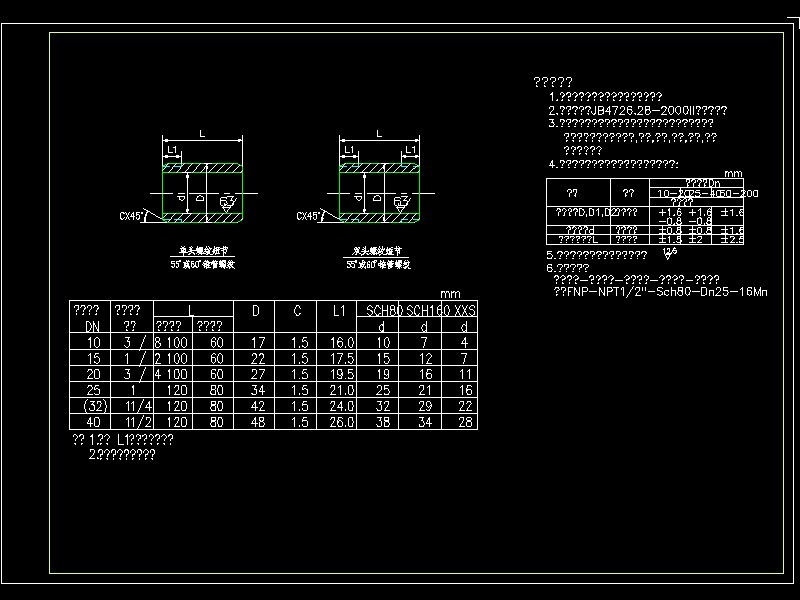This screenshot has width=800, height=600.
Task: Select the SCH80 value '38' in the DN 40 row
Action: coord(383,422)
